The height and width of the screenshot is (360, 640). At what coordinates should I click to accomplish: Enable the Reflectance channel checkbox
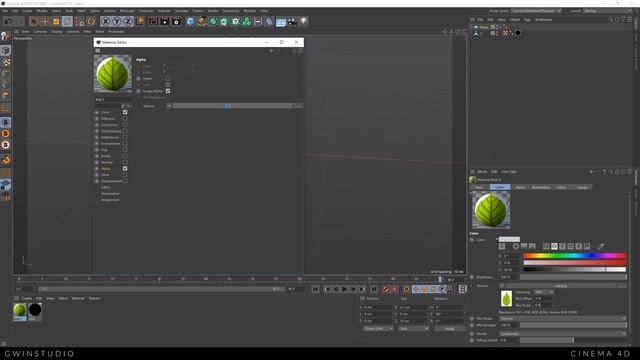point(125,138)
